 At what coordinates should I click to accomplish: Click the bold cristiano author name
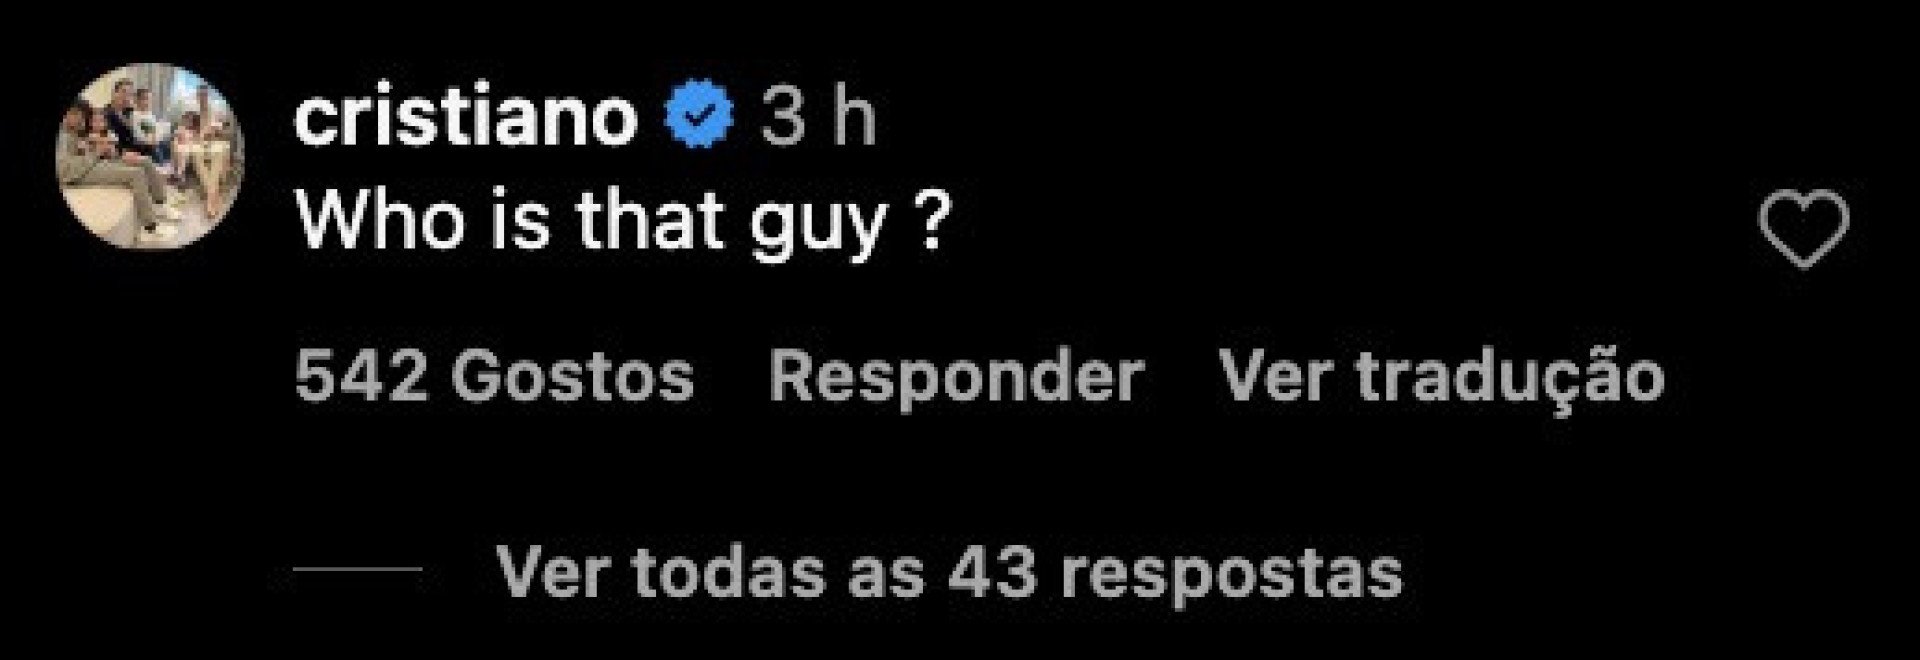(x=466, y=118)
